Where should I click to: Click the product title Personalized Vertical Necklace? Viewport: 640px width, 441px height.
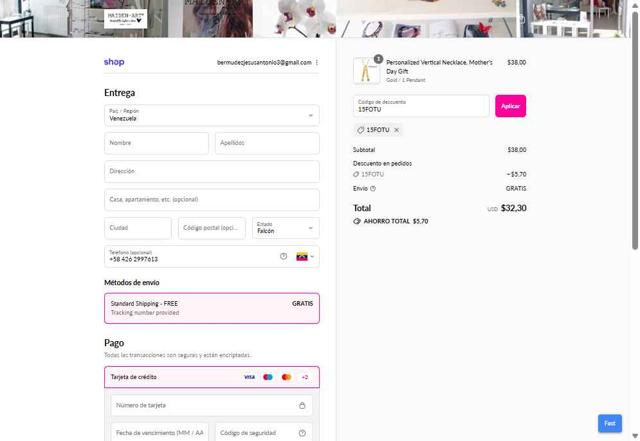point(439,67)
